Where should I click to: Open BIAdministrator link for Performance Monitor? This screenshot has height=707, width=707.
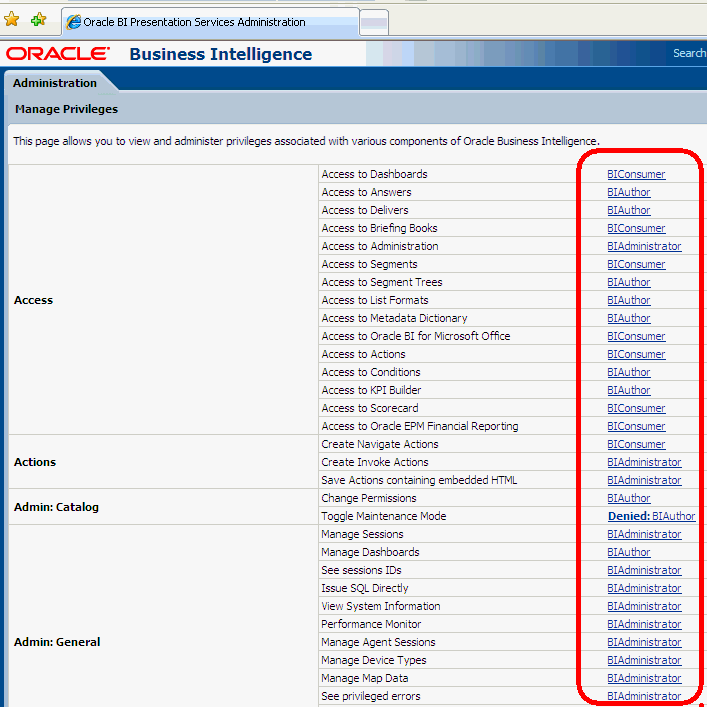pos(644,624)
